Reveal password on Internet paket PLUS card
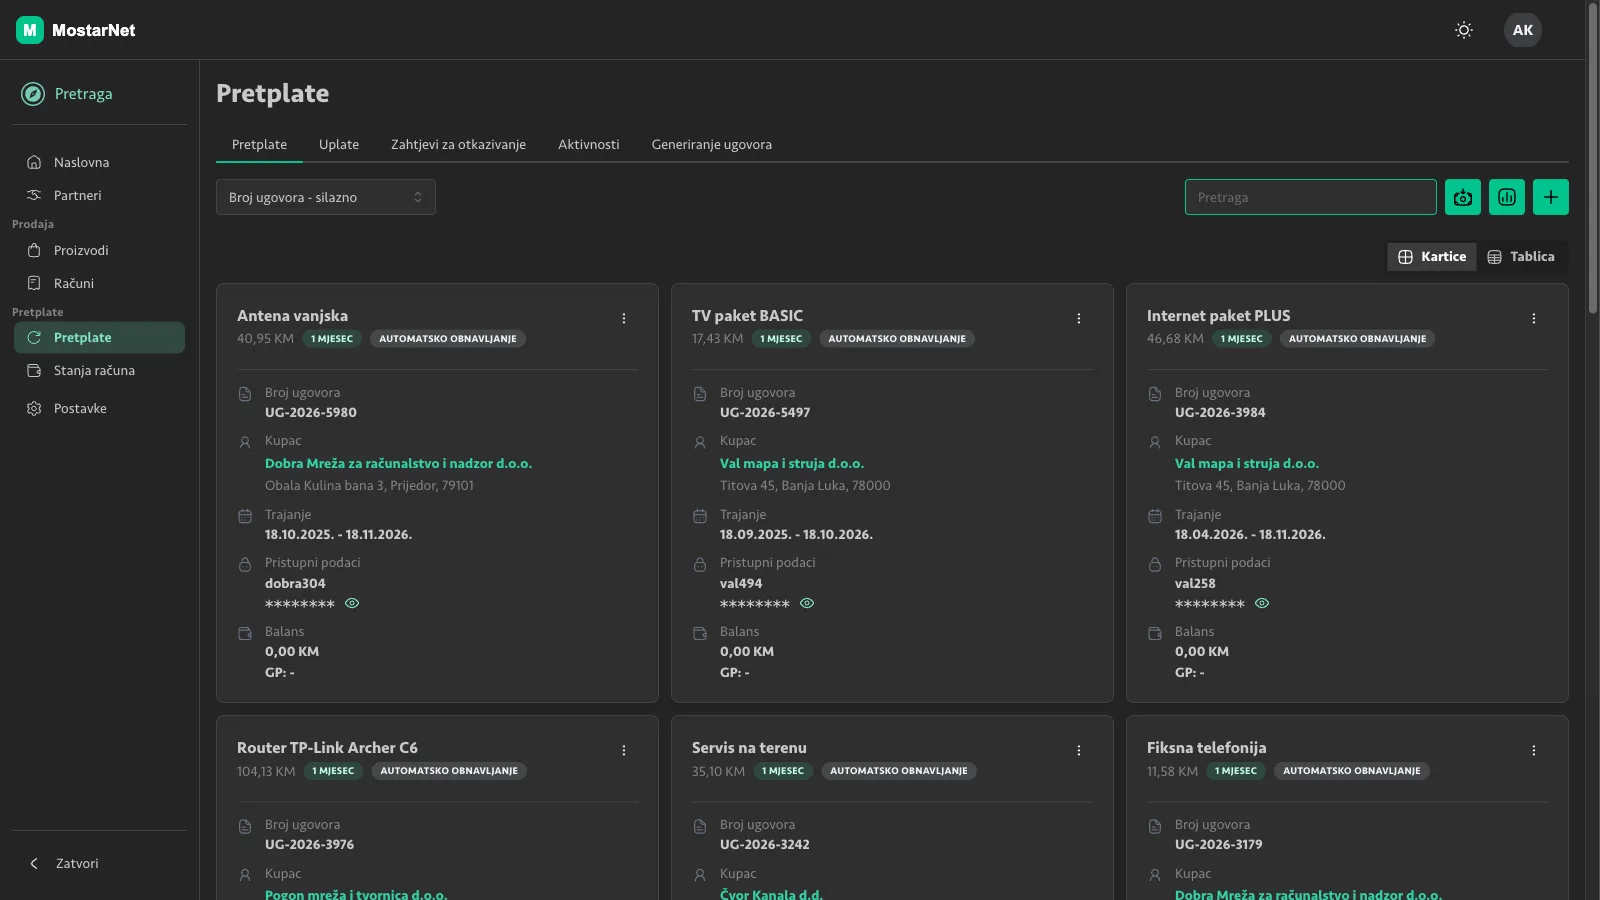This screenshot has height=900, width=1600. point(1262,603)
